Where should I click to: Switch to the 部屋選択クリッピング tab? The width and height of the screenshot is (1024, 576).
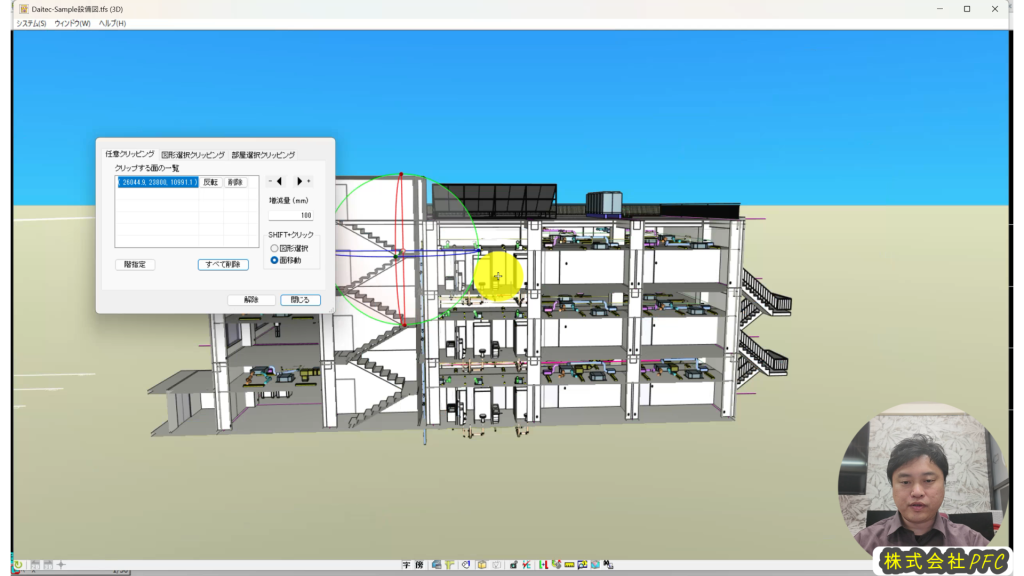[263, 155]
